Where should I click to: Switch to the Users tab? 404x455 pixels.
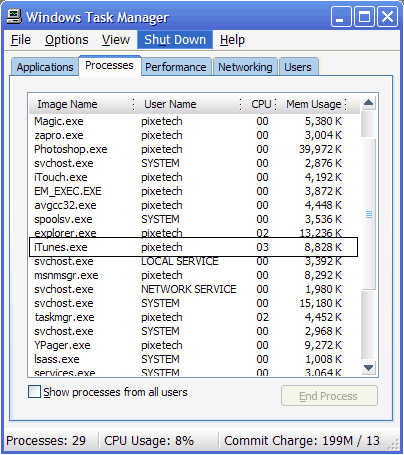pyautogui.click(x=298, y=67)
